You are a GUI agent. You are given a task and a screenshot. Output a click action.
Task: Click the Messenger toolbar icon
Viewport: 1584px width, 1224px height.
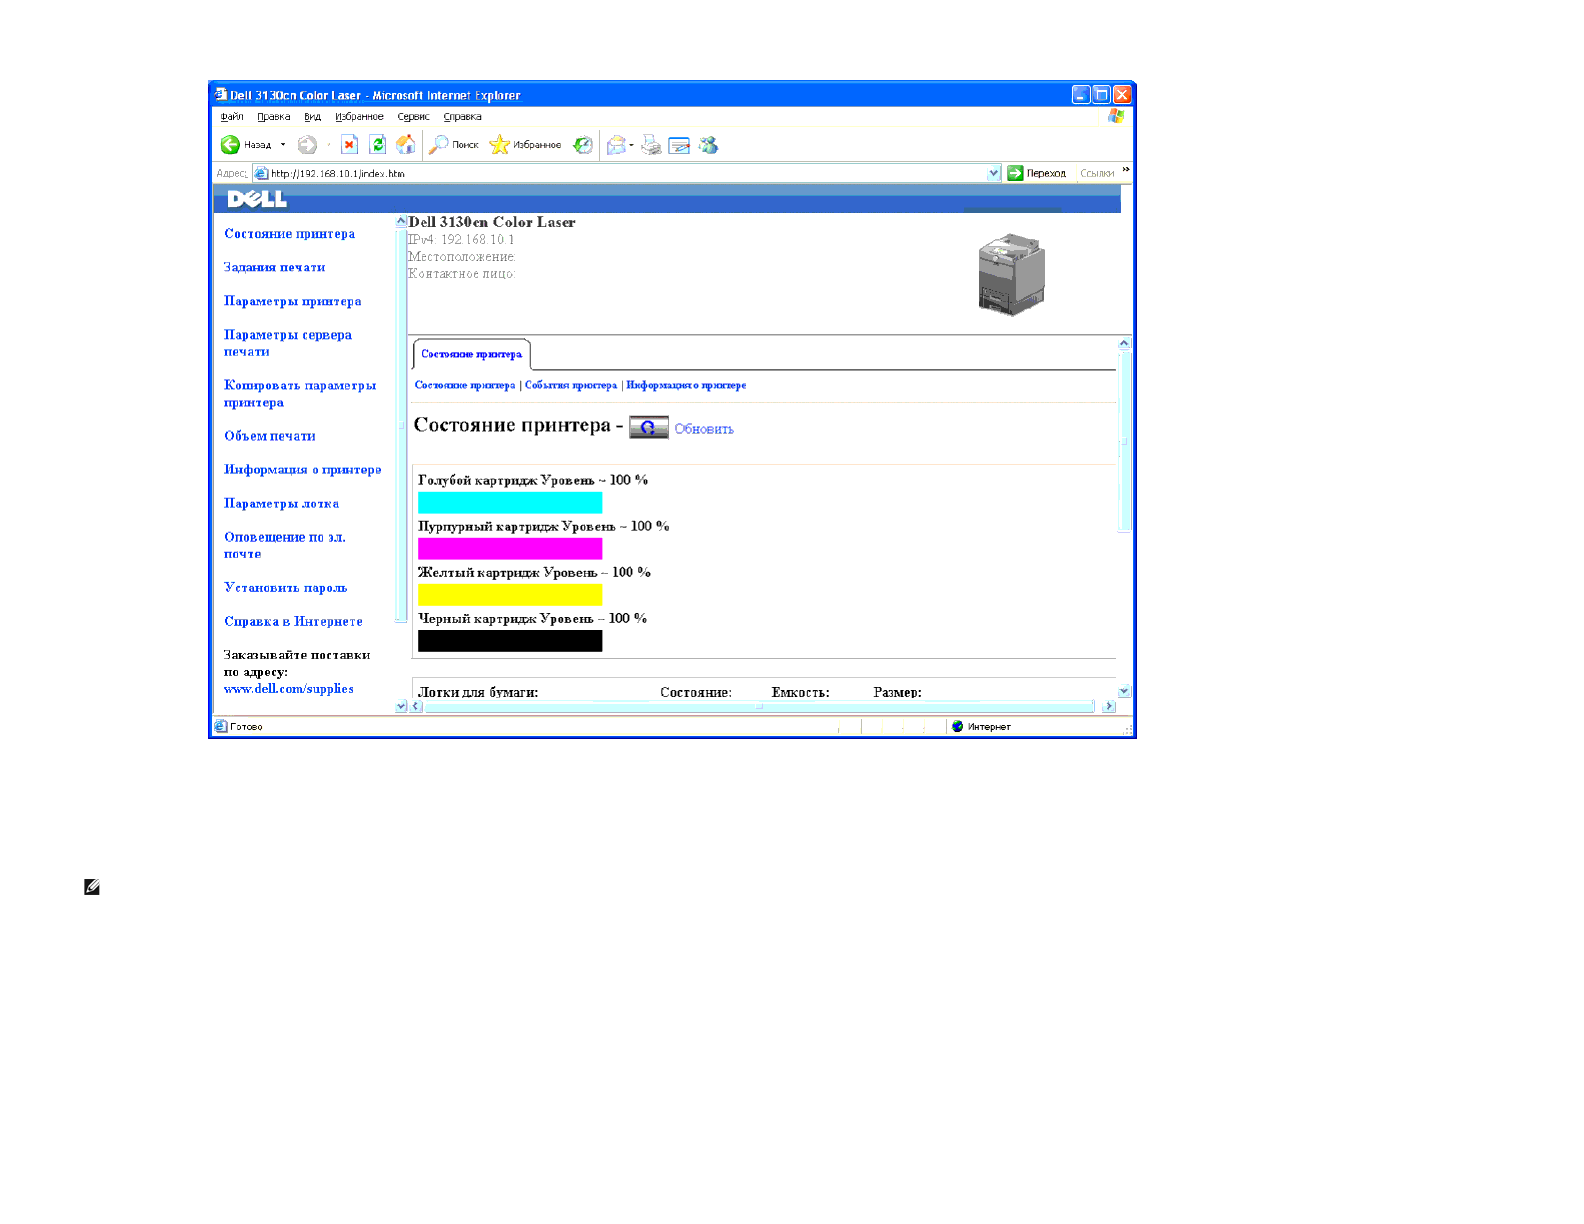pyautogui.click(x=708, y=145)
